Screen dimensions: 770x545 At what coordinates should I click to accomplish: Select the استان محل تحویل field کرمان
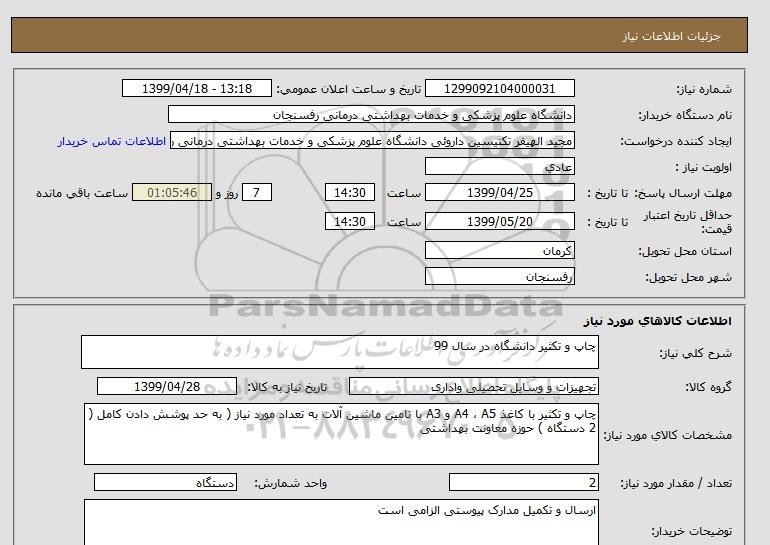coord(499,250)
